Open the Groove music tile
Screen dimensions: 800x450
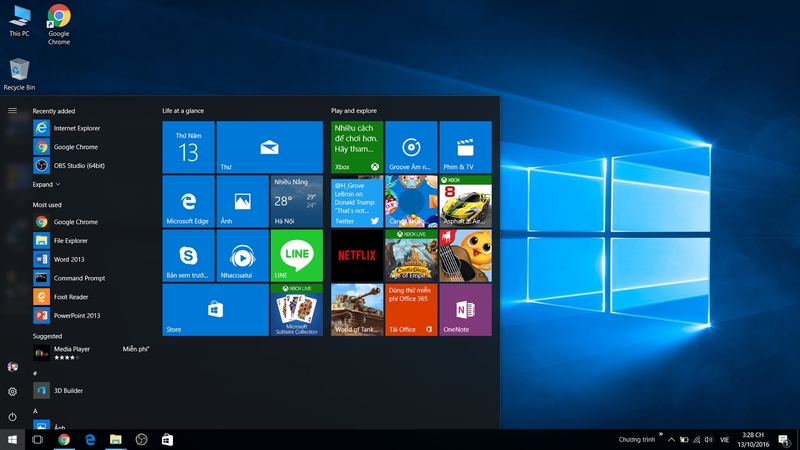tap(411, 147)
